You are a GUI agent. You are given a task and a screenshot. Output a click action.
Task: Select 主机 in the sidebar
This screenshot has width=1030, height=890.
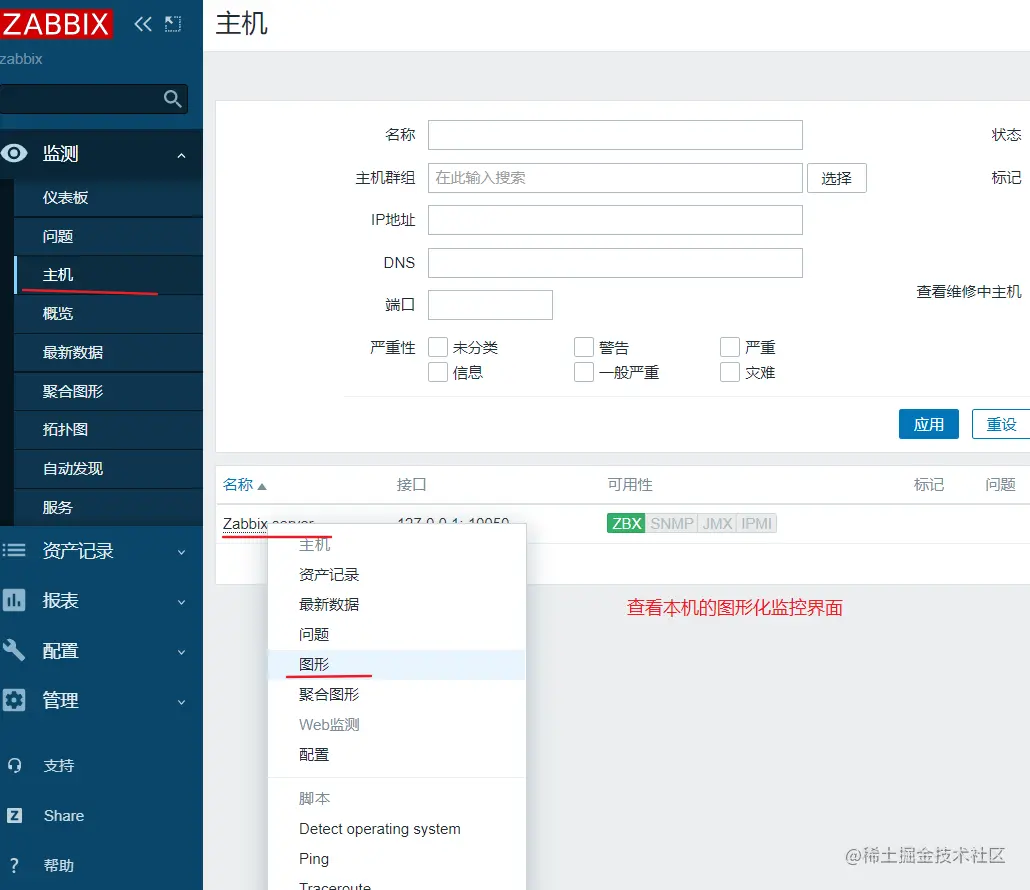click(108, 275)
